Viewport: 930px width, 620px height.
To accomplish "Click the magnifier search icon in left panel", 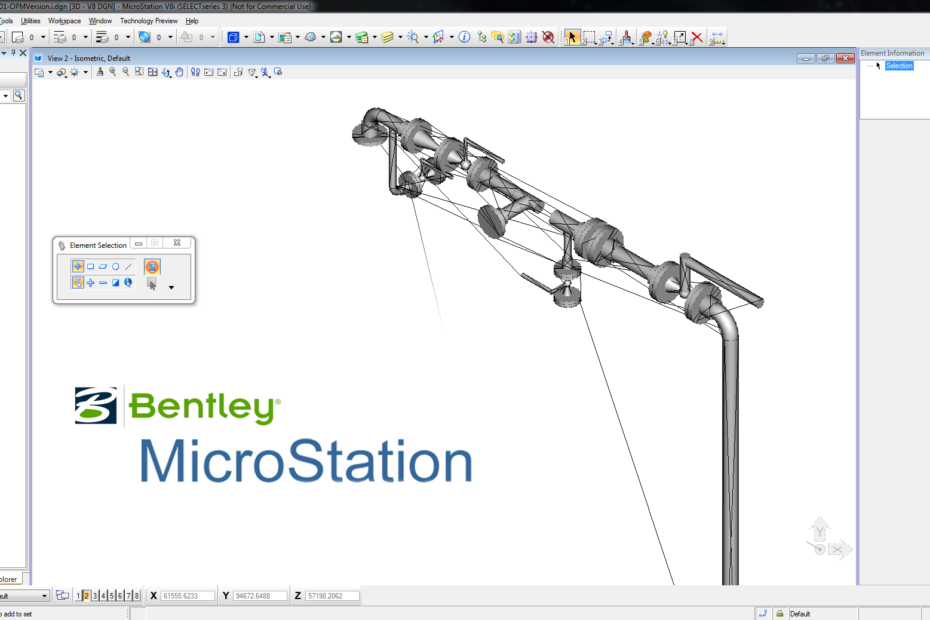I will [x=18, y=96].
